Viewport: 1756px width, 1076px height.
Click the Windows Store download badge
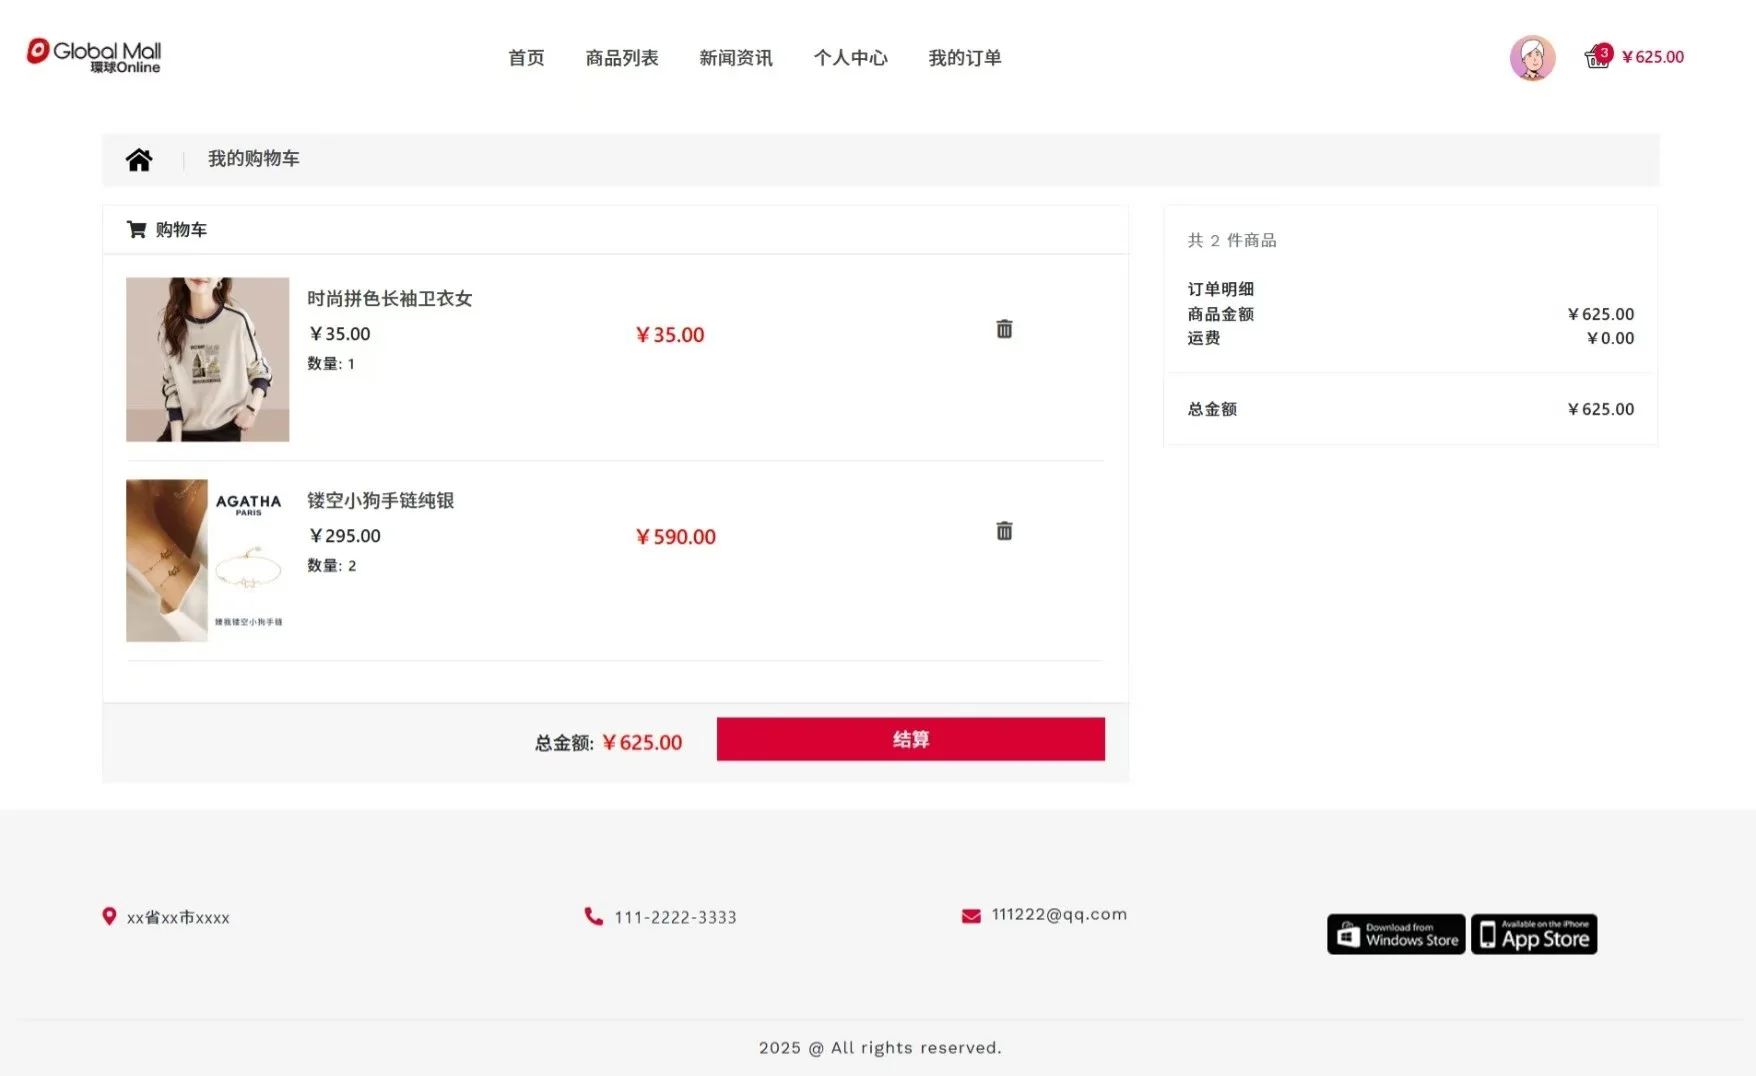pos(1395,934)
